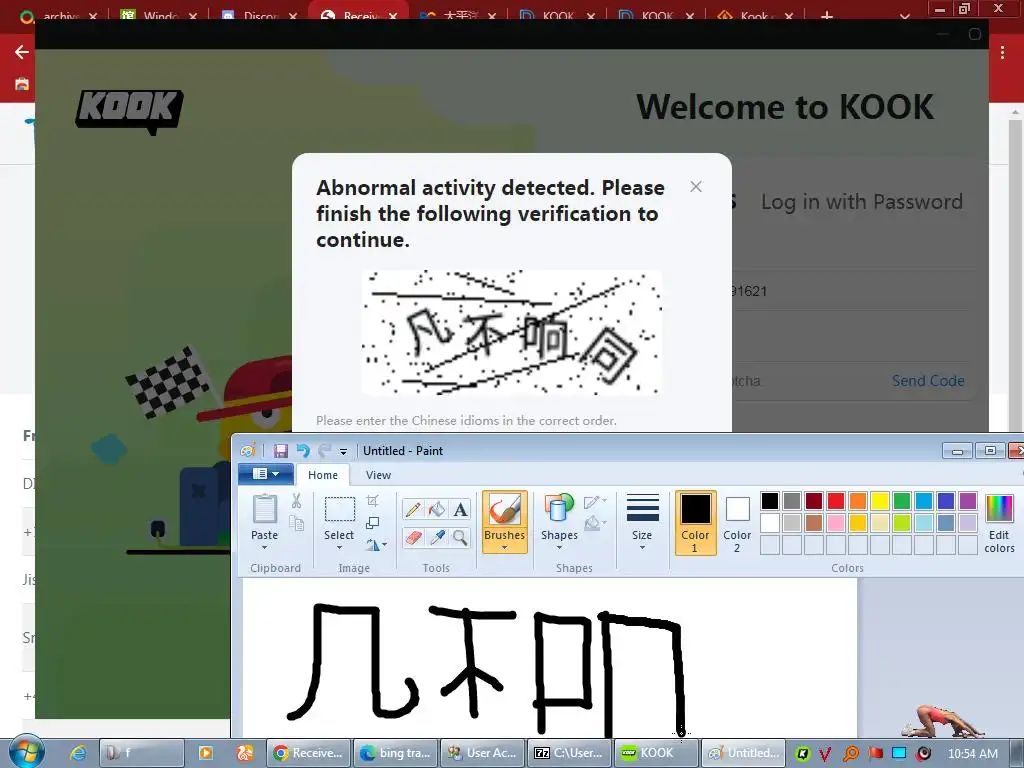
Task: Click the Save icon in Paint title bar
Action: pos(281,451)
